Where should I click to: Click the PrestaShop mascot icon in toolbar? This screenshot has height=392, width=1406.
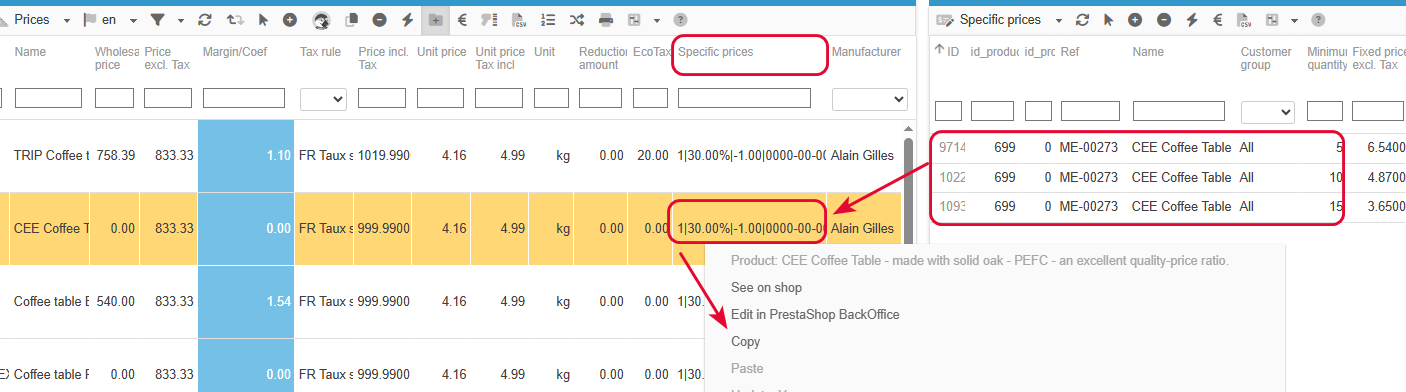[322, 20]
